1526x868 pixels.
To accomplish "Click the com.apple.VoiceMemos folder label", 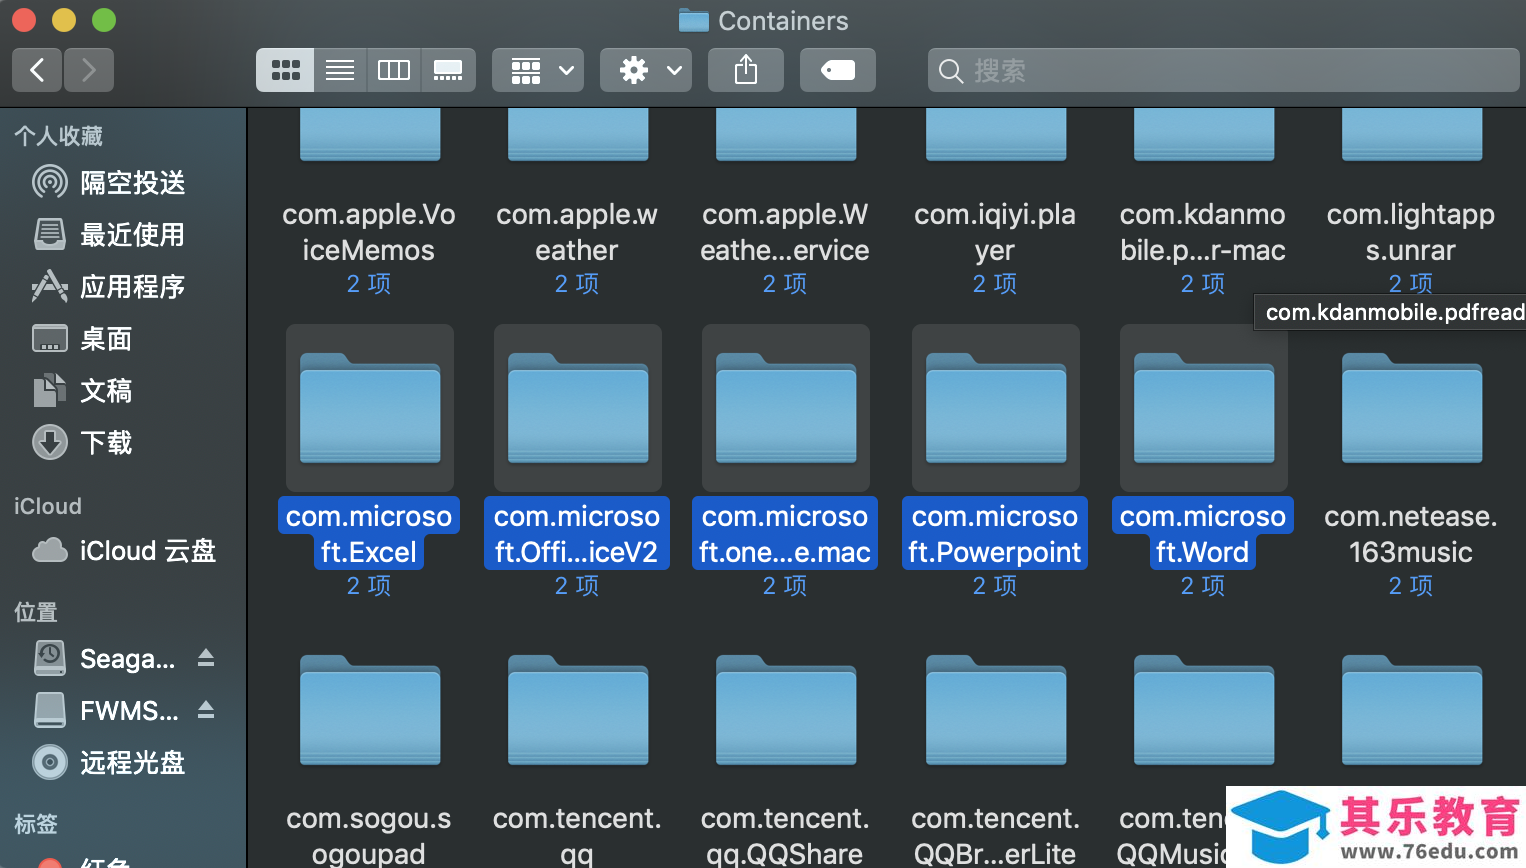I will (369, 232).
